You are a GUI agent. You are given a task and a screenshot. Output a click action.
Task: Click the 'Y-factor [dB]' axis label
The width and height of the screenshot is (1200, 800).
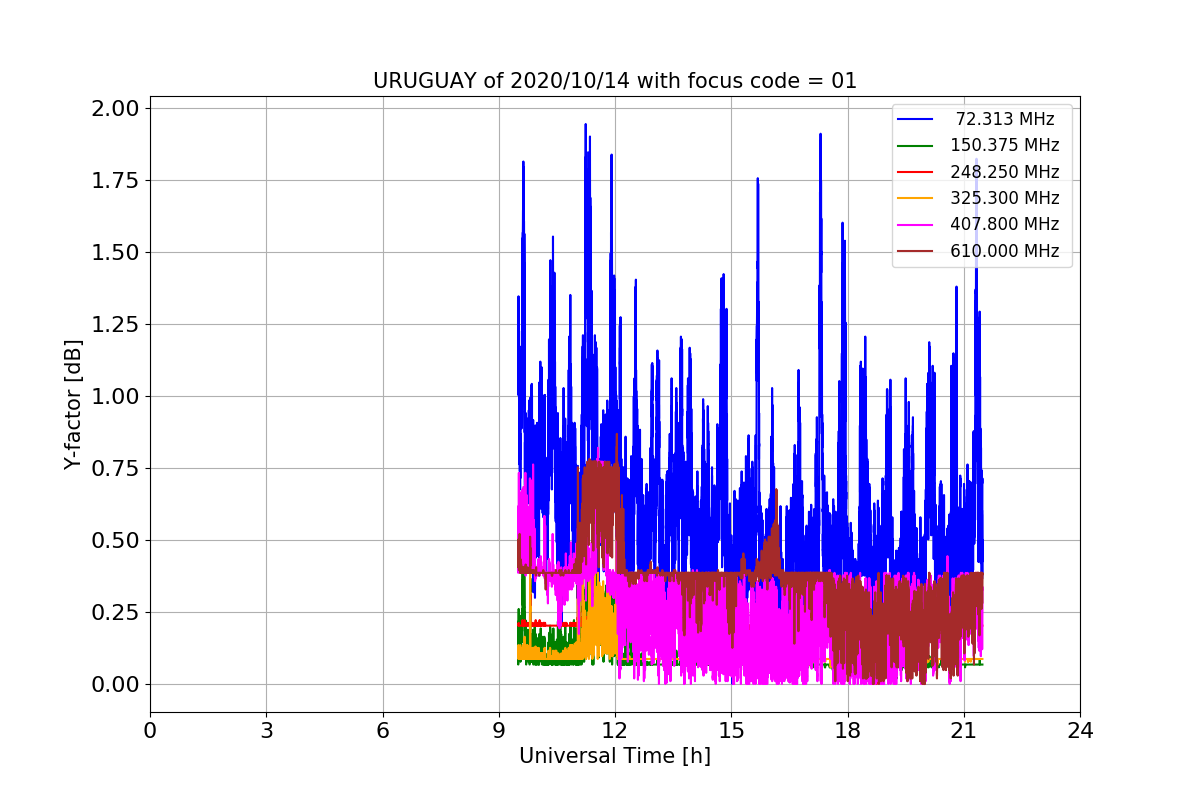(x=73, y=405)
